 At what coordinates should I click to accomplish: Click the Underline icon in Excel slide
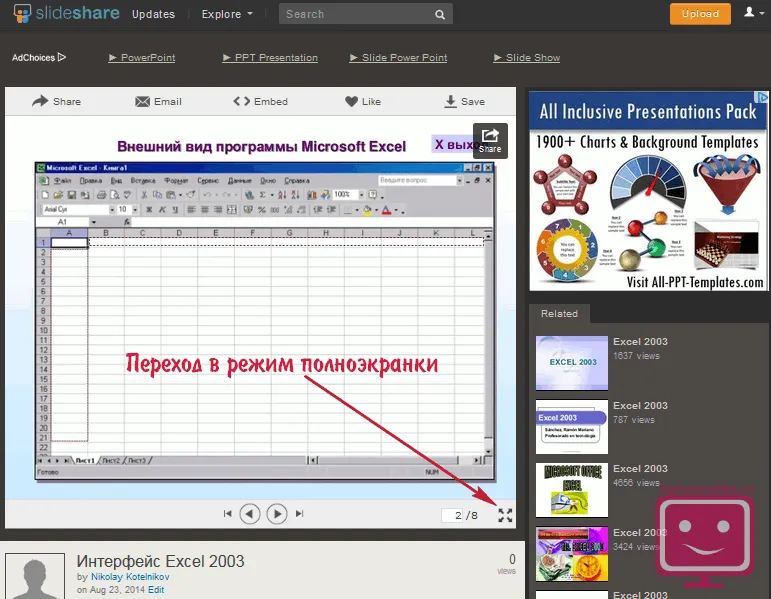(x=175, y=210)
